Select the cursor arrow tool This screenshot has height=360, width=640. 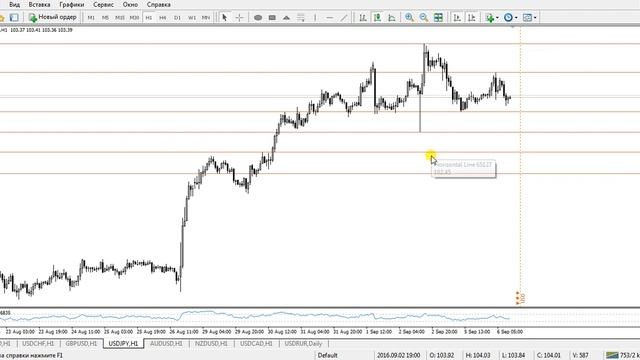224,18
